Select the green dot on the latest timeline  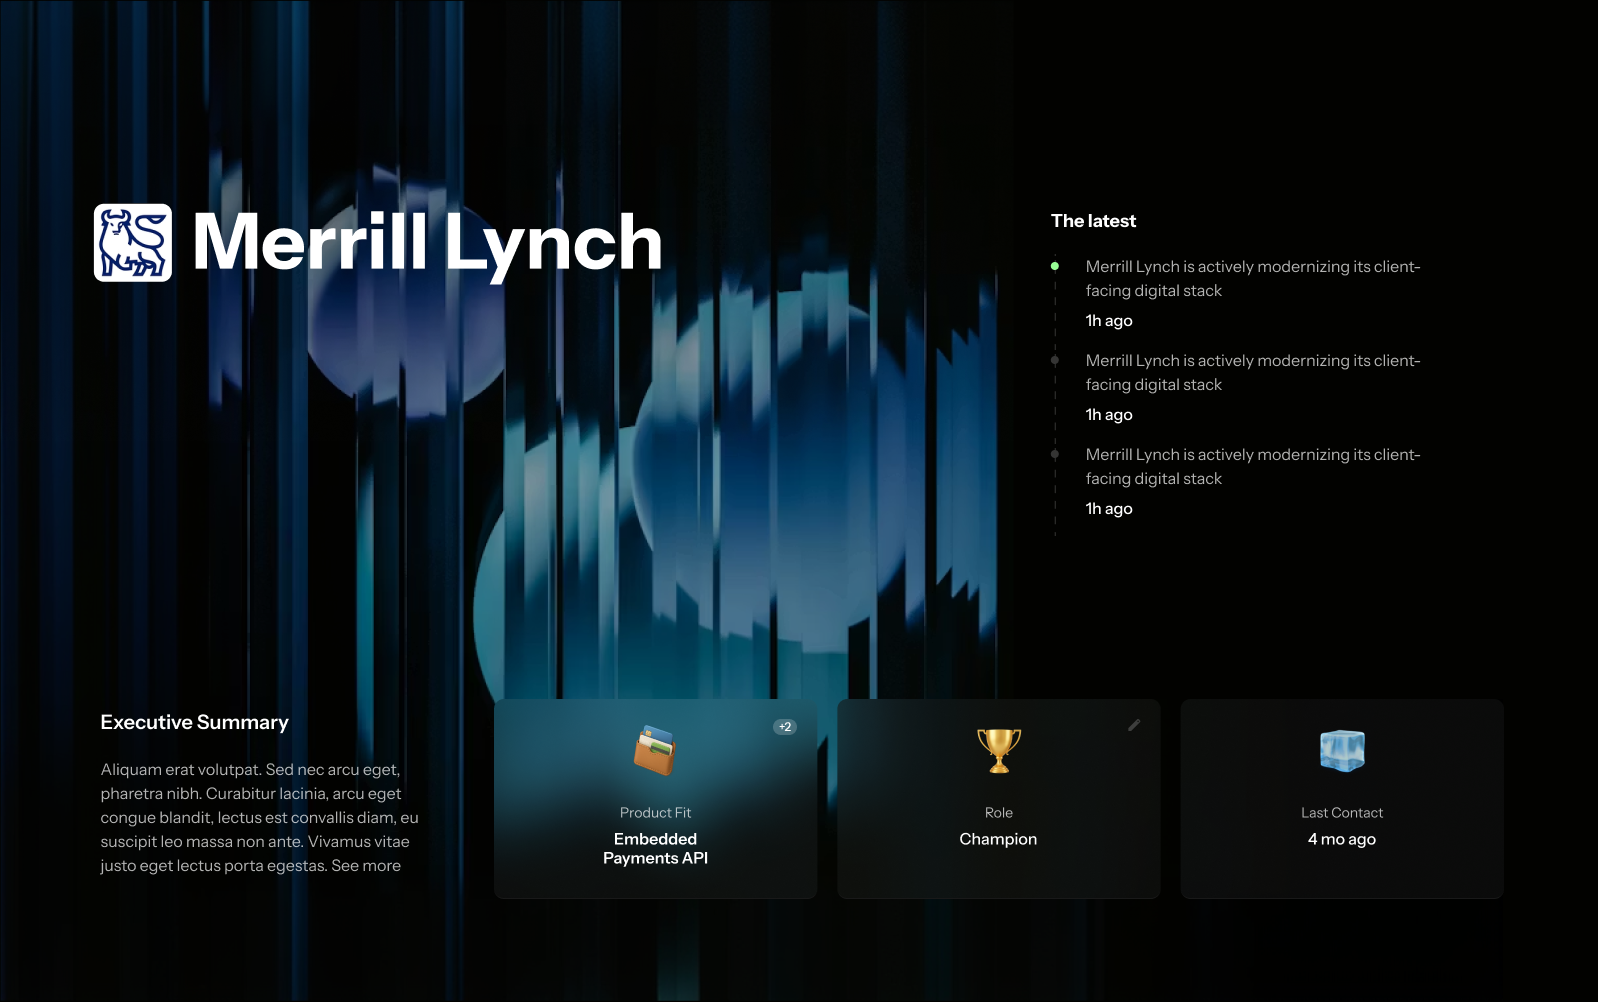tap(1055, 266)
